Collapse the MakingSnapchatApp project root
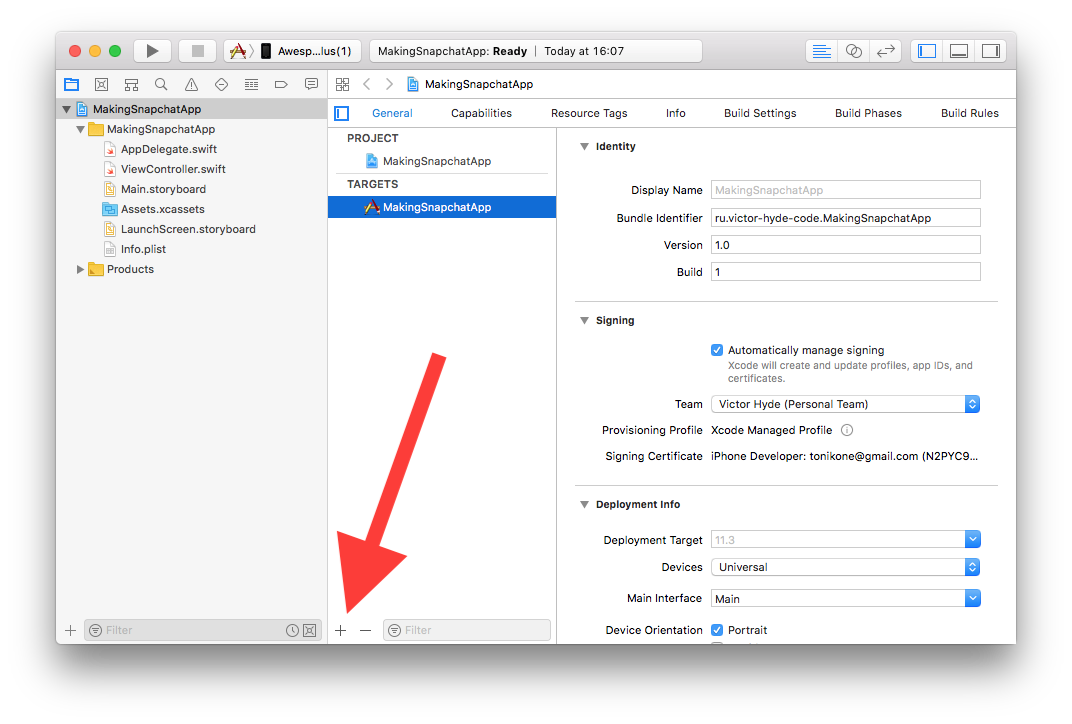 tap(66, 109)
